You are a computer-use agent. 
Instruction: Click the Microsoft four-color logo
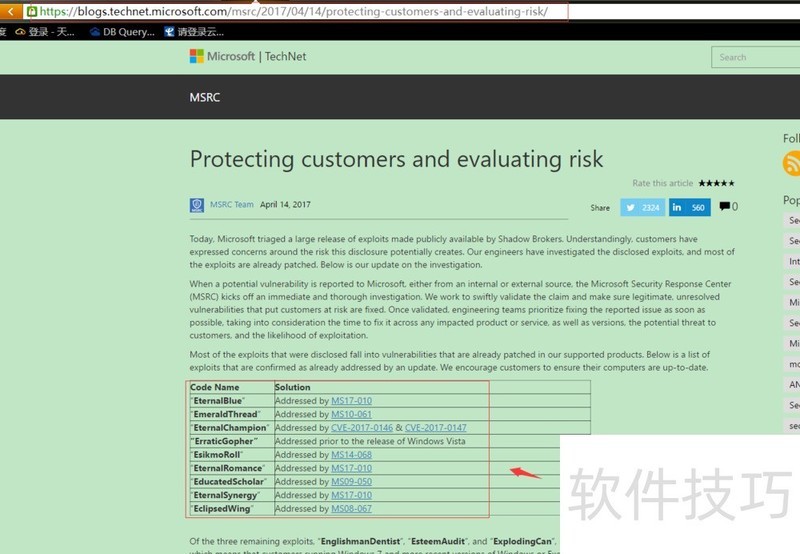[196, 56]
